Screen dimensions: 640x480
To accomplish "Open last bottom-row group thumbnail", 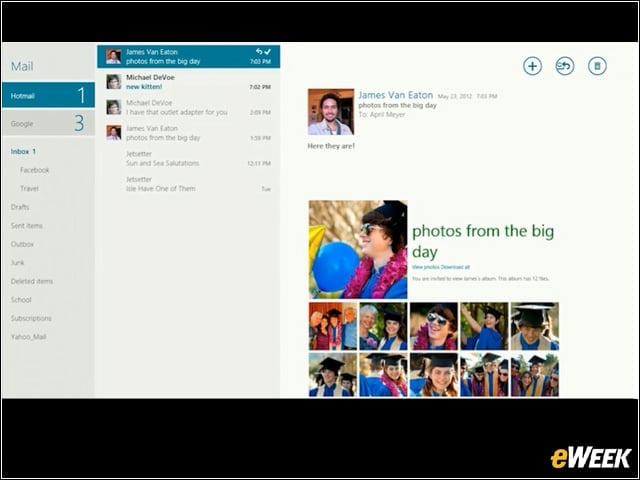I will tap(535, 375).
